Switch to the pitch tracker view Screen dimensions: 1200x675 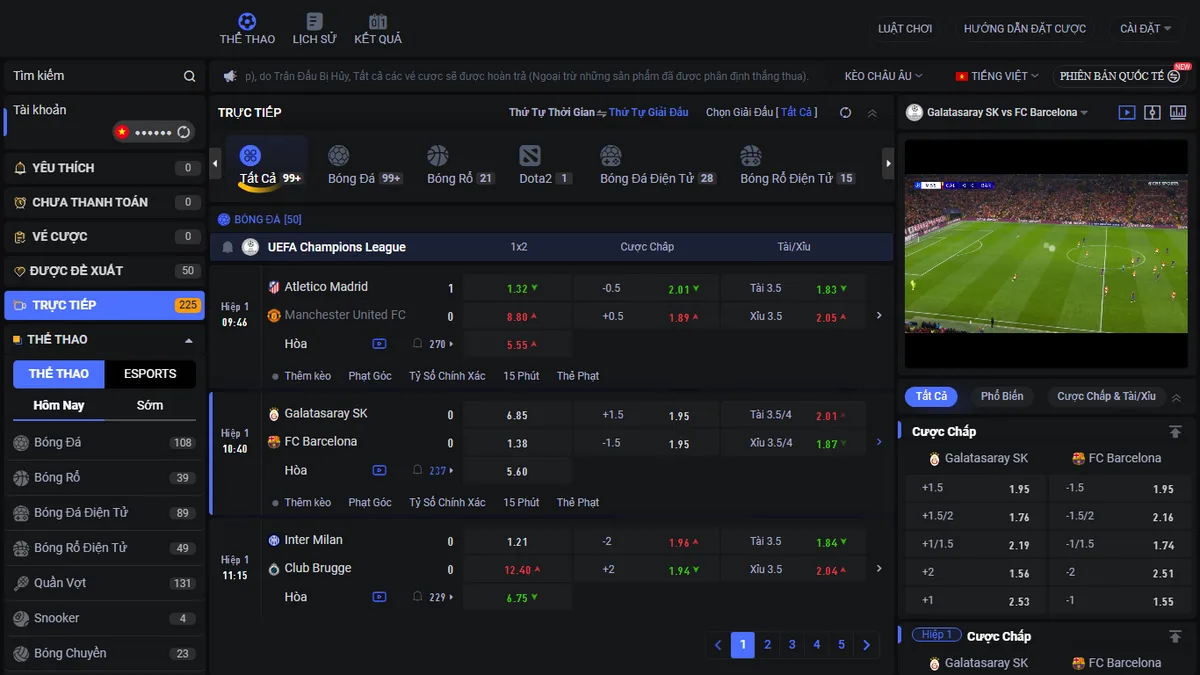(1152, 113)
